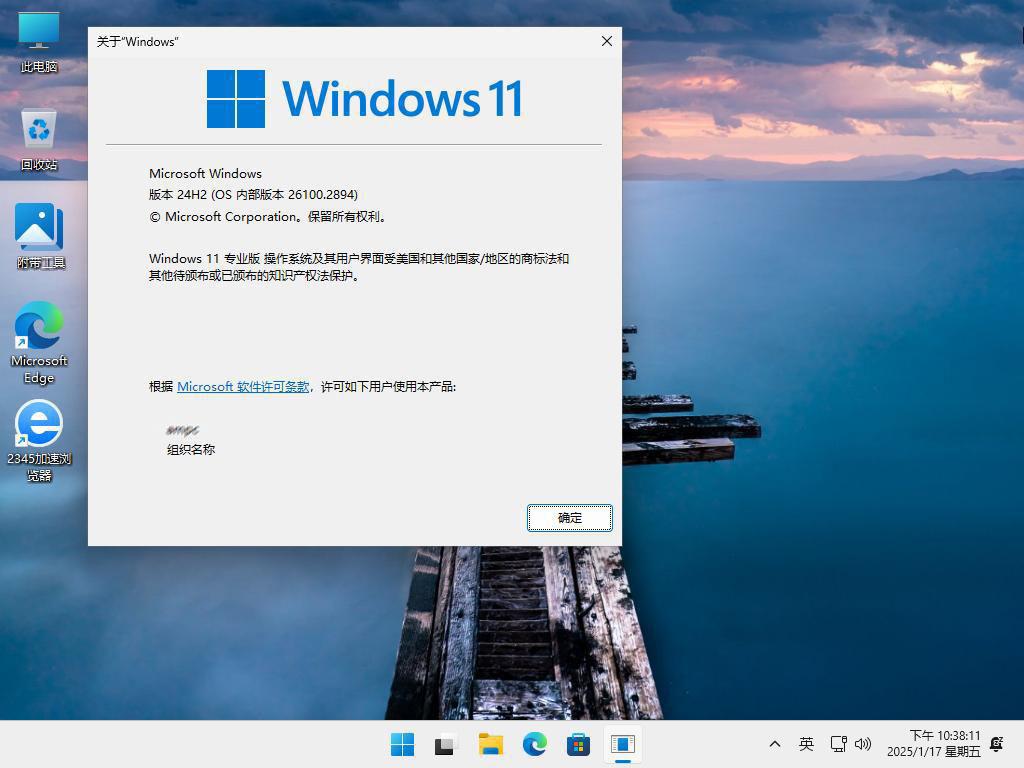The image size is (1024, 768).
Task: Click the 关于"Windows" title bar text
Action: 137,42
